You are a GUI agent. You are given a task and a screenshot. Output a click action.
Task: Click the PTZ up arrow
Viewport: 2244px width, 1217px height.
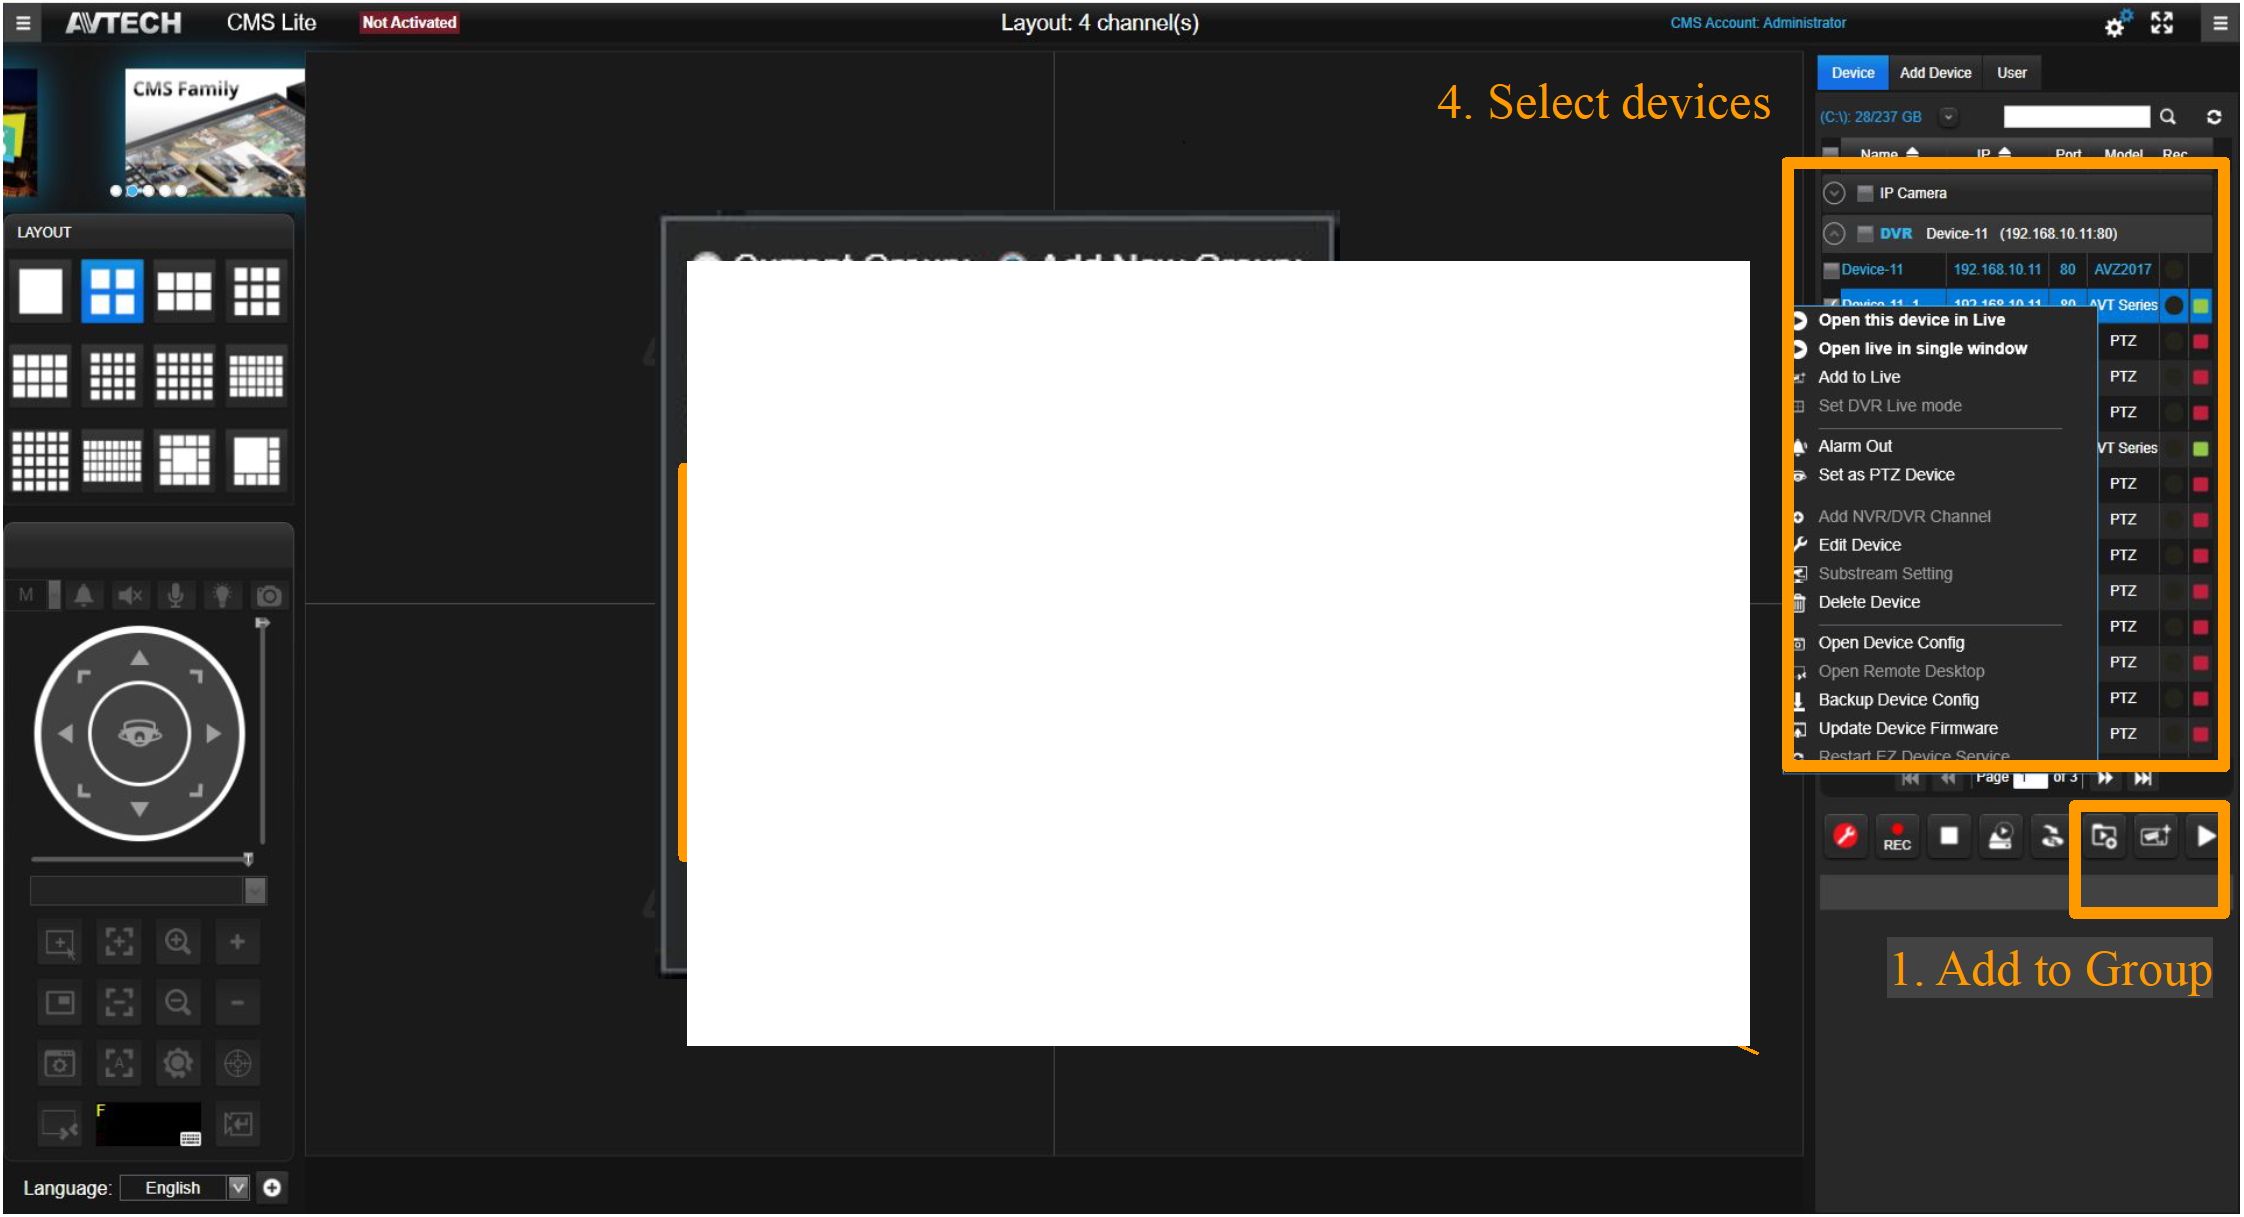point(139,658)
